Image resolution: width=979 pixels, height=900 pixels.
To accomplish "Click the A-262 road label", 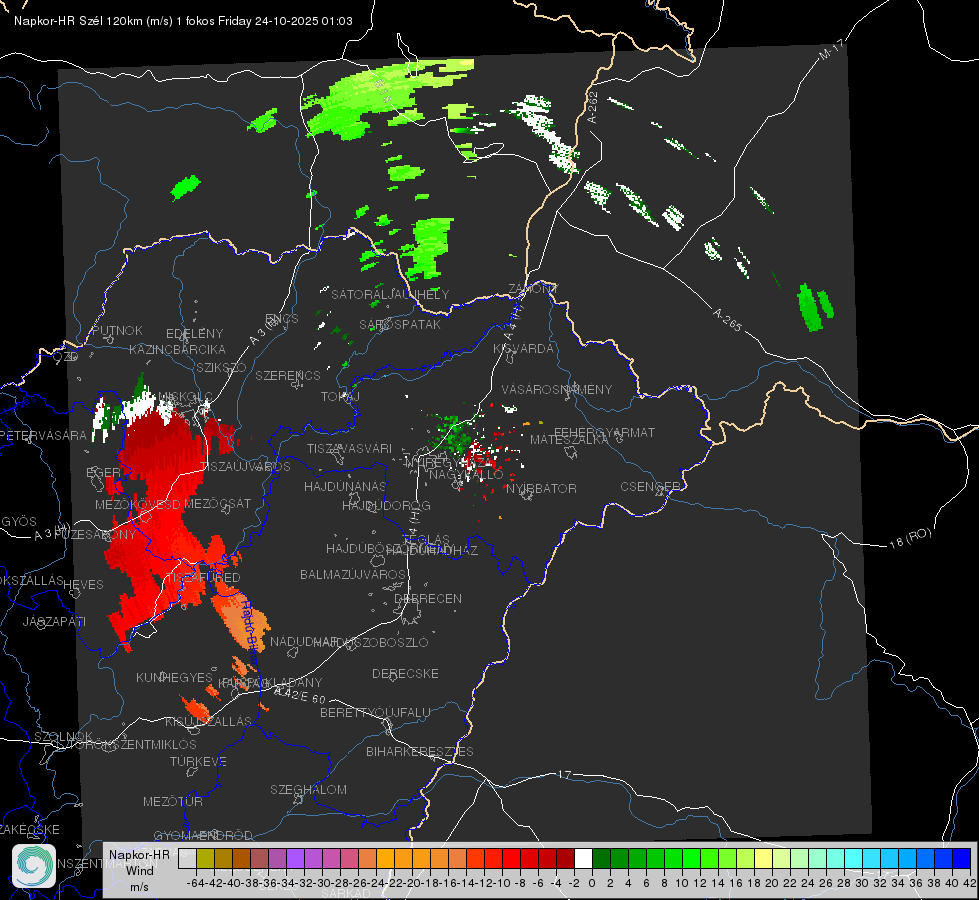I will [x=593, y=107].
